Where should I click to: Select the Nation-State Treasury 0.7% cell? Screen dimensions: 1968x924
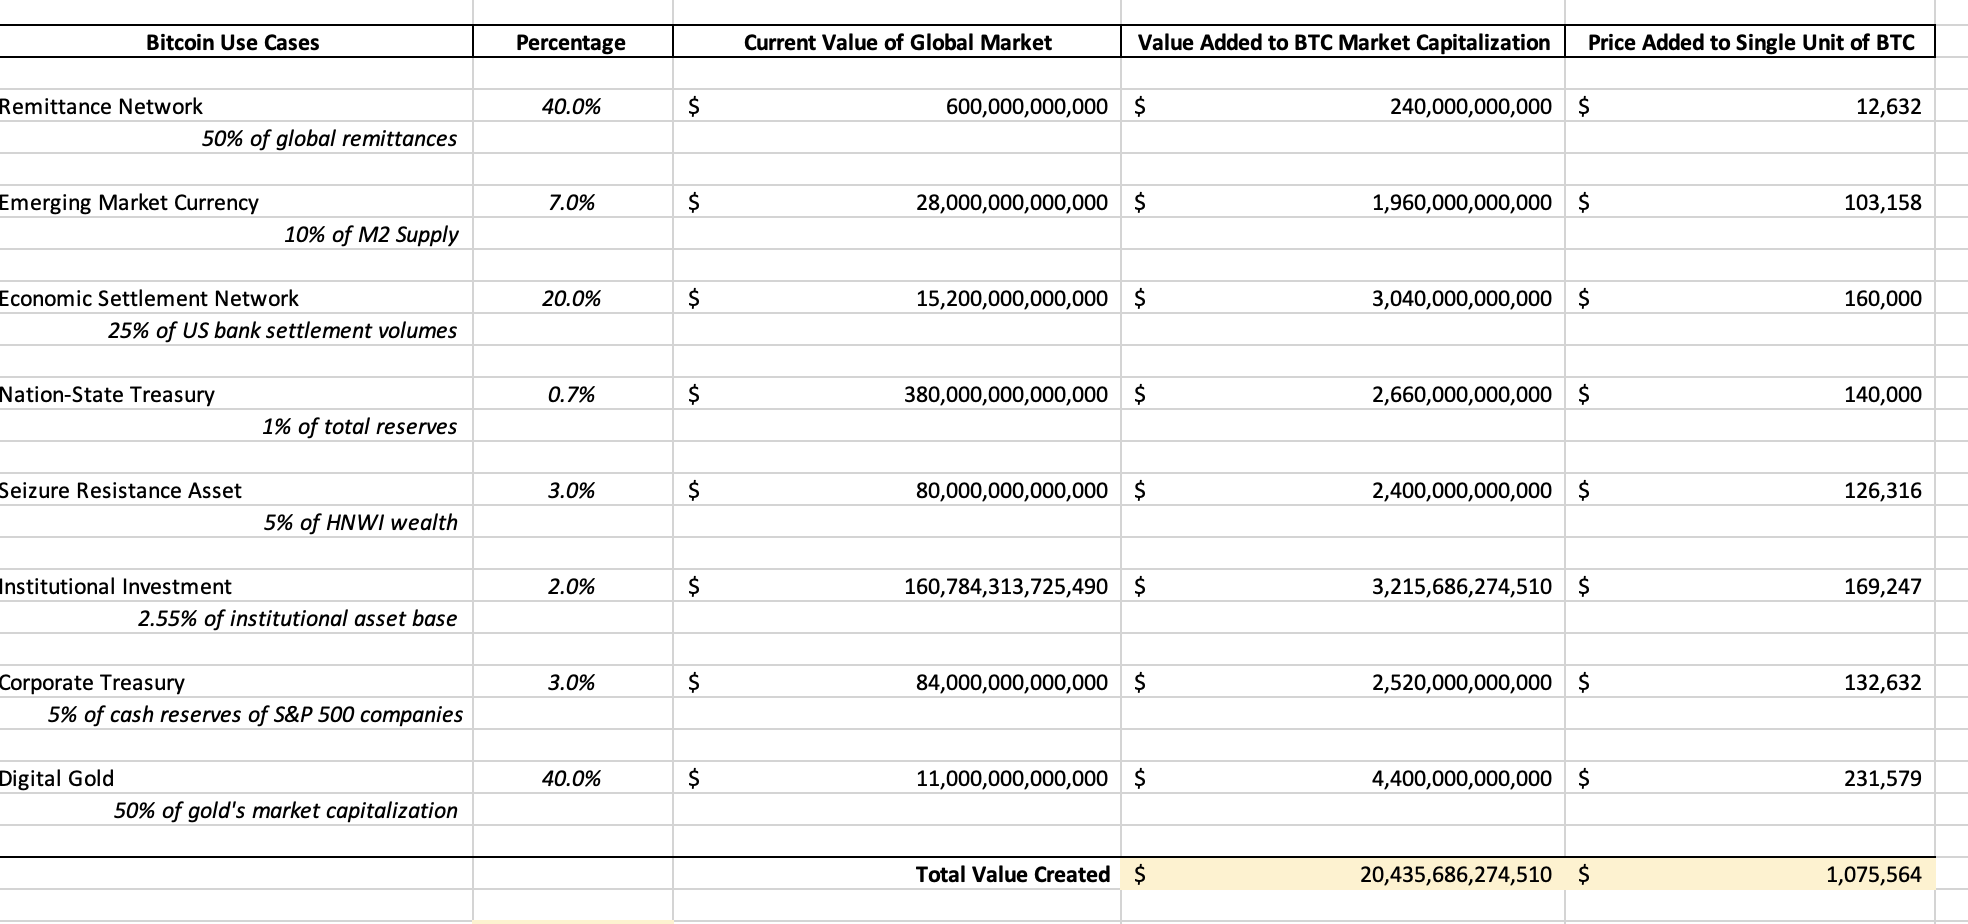pos(572,394)
